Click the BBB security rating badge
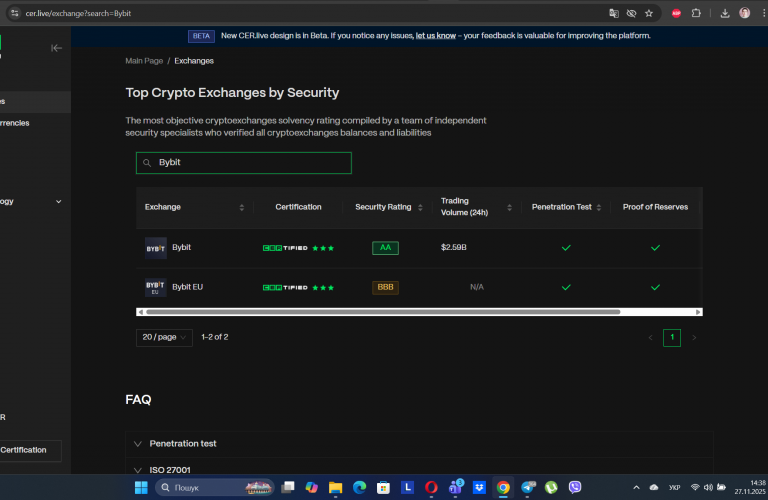This screenshot has height=500, width=768. click(x=385, y=287)
